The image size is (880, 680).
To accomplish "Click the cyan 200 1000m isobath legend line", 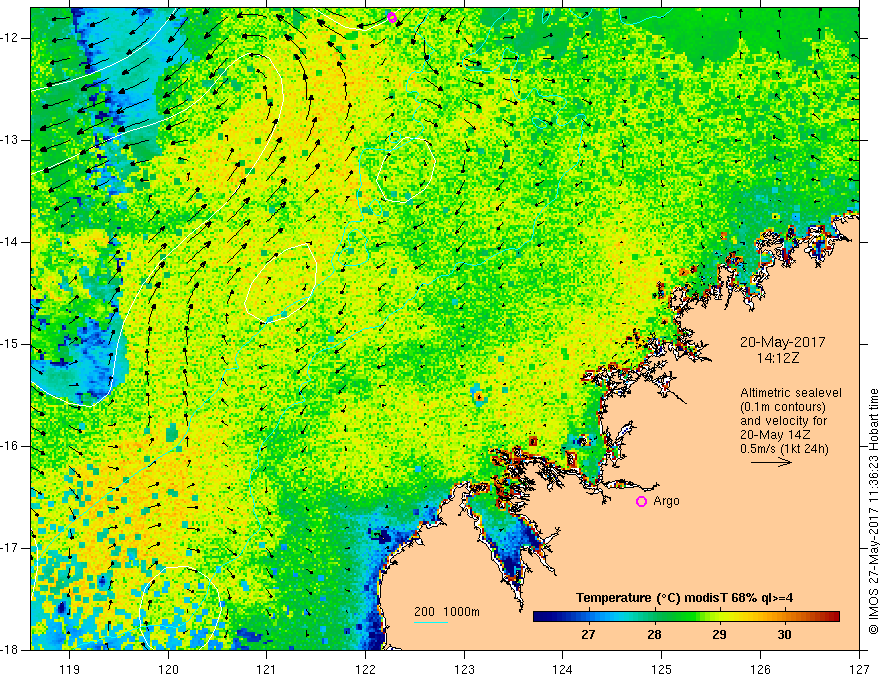I will click(431, 622).
